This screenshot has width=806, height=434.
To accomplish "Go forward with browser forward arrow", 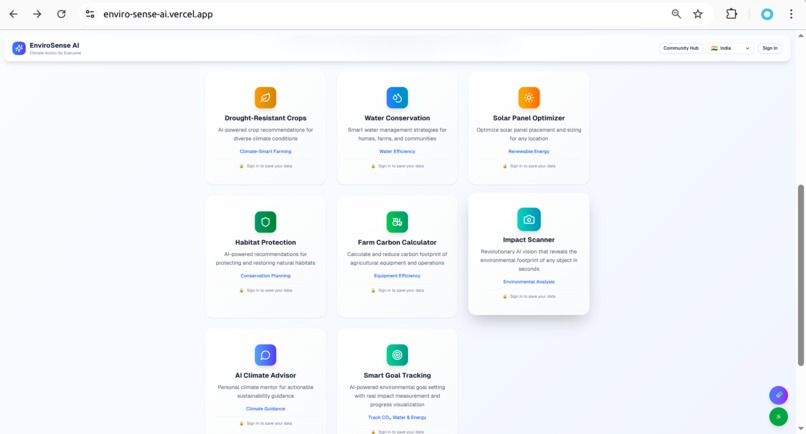I will (37, 14).
